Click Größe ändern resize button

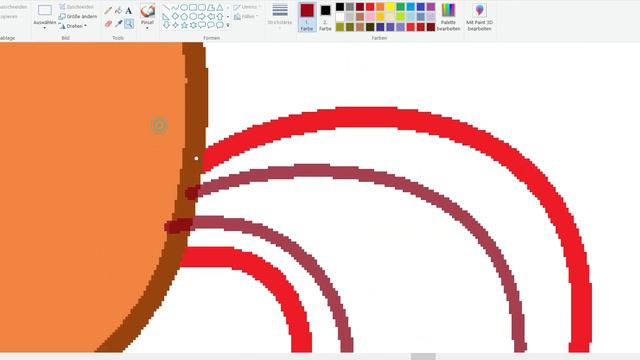(x=78, y=17)
